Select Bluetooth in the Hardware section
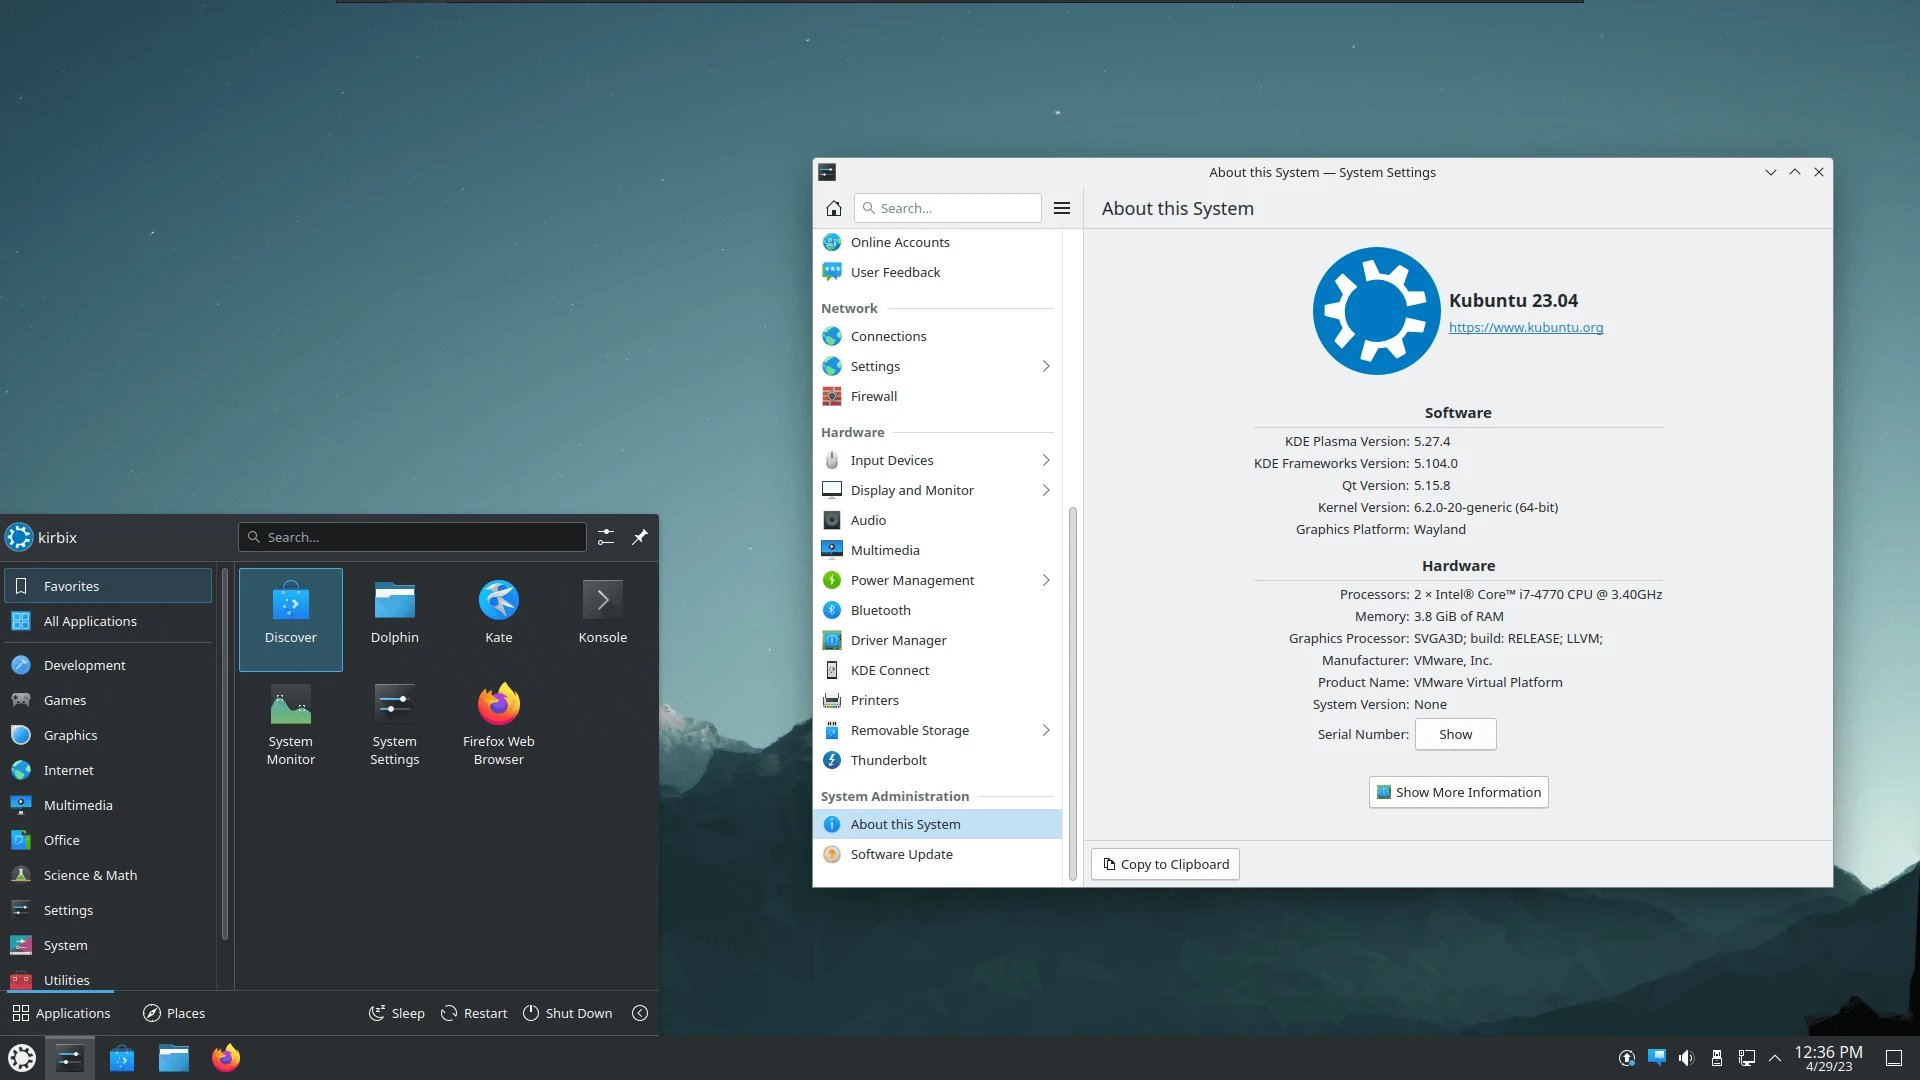Viewport: 1920px width, 1080px height. [x=880, y=610]
